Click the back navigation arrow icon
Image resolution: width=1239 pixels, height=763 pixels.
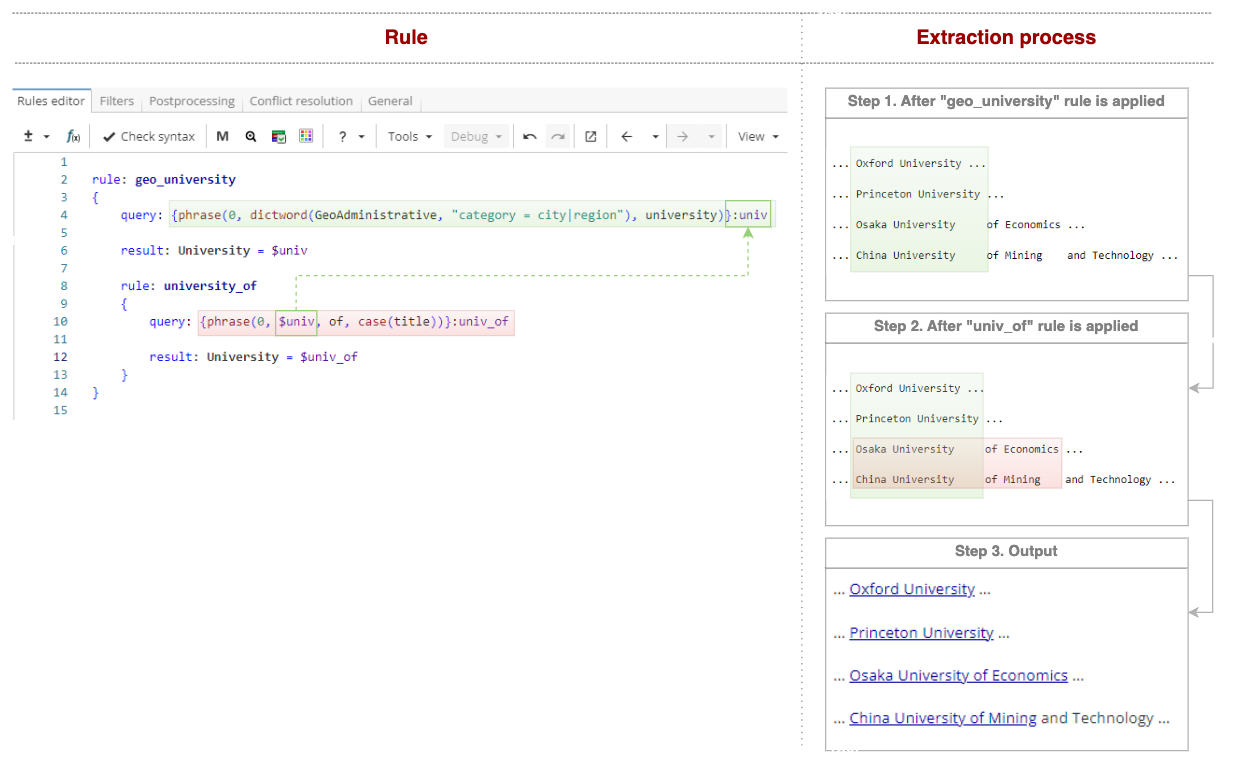626,136
